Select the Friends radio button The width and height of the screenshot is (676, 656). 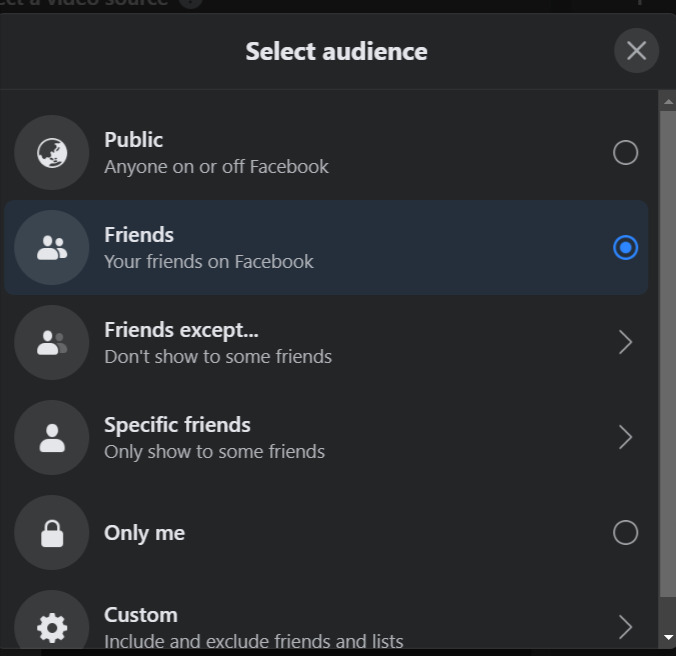(x=626, y=247)
